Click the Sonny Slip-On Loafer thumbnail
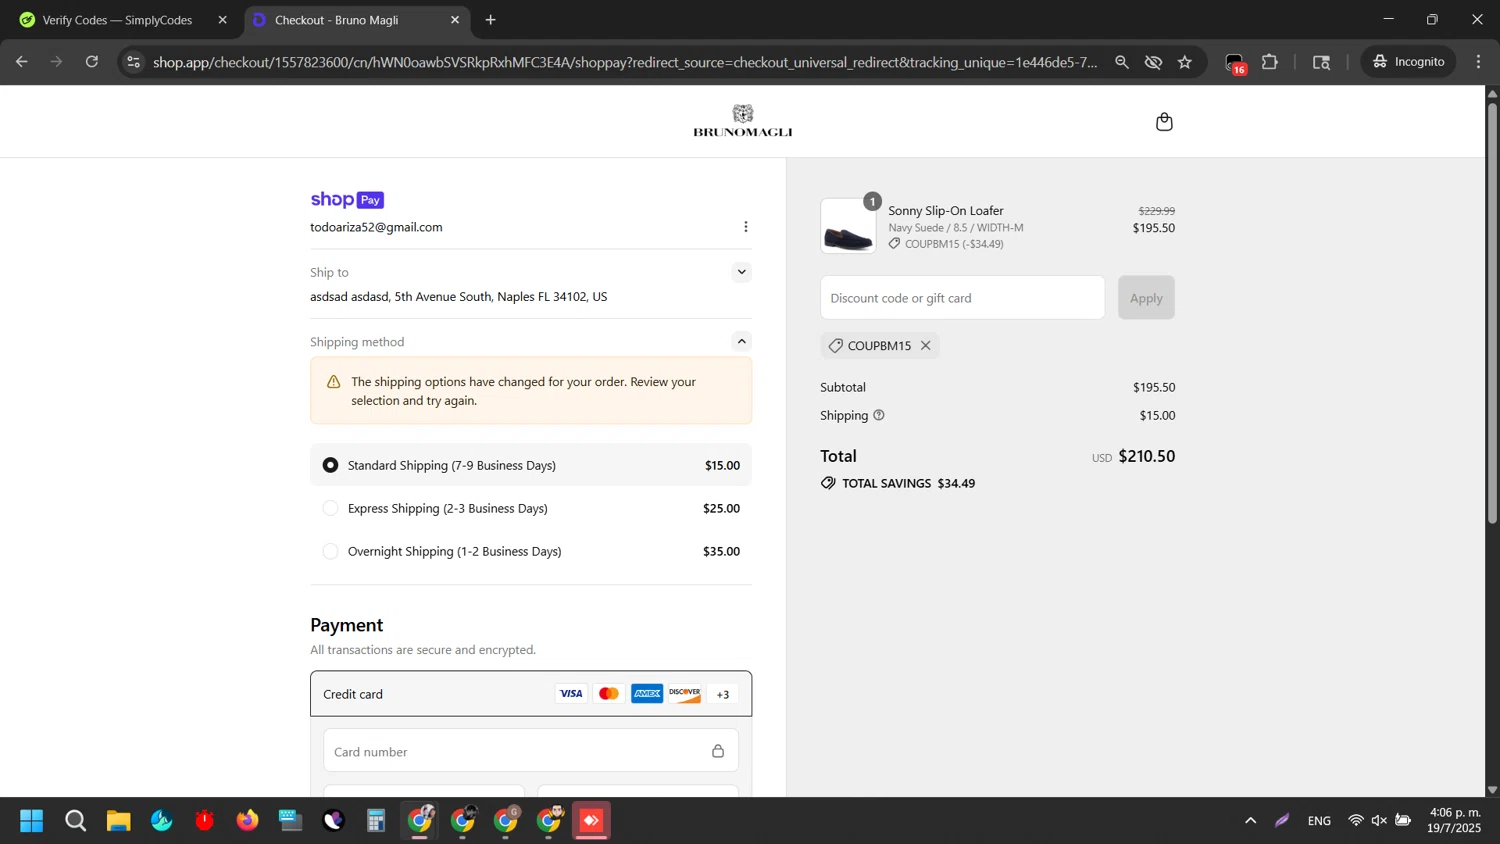1500x844 pixels. point(848,226)
